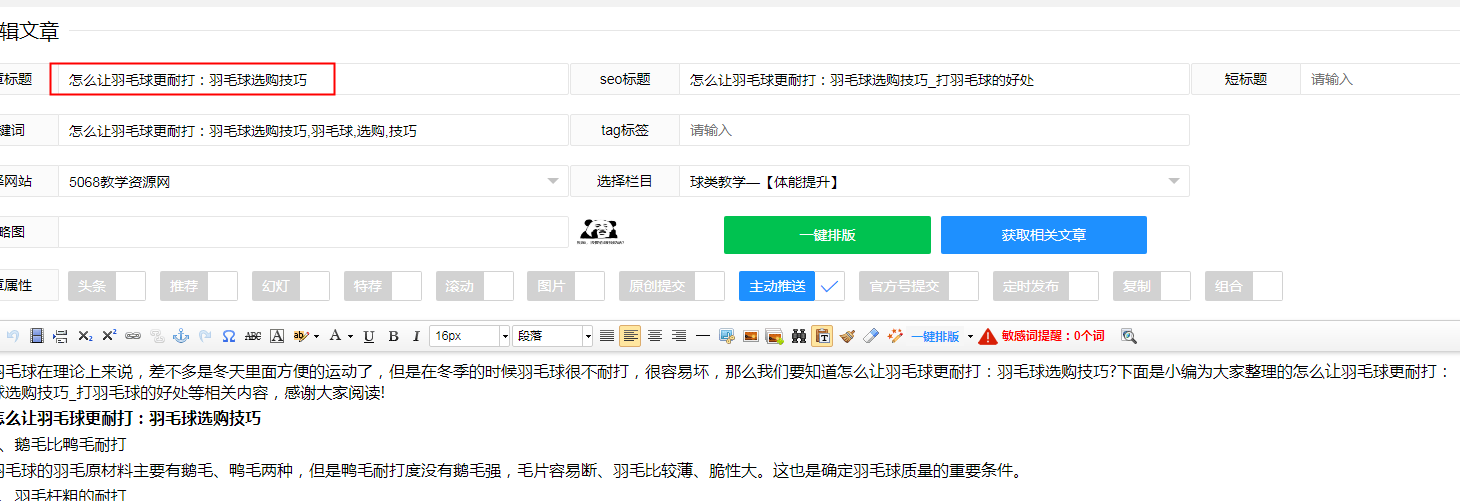Click the font color A icon
Screen dimensions: 1460x501
click(335, 336)
